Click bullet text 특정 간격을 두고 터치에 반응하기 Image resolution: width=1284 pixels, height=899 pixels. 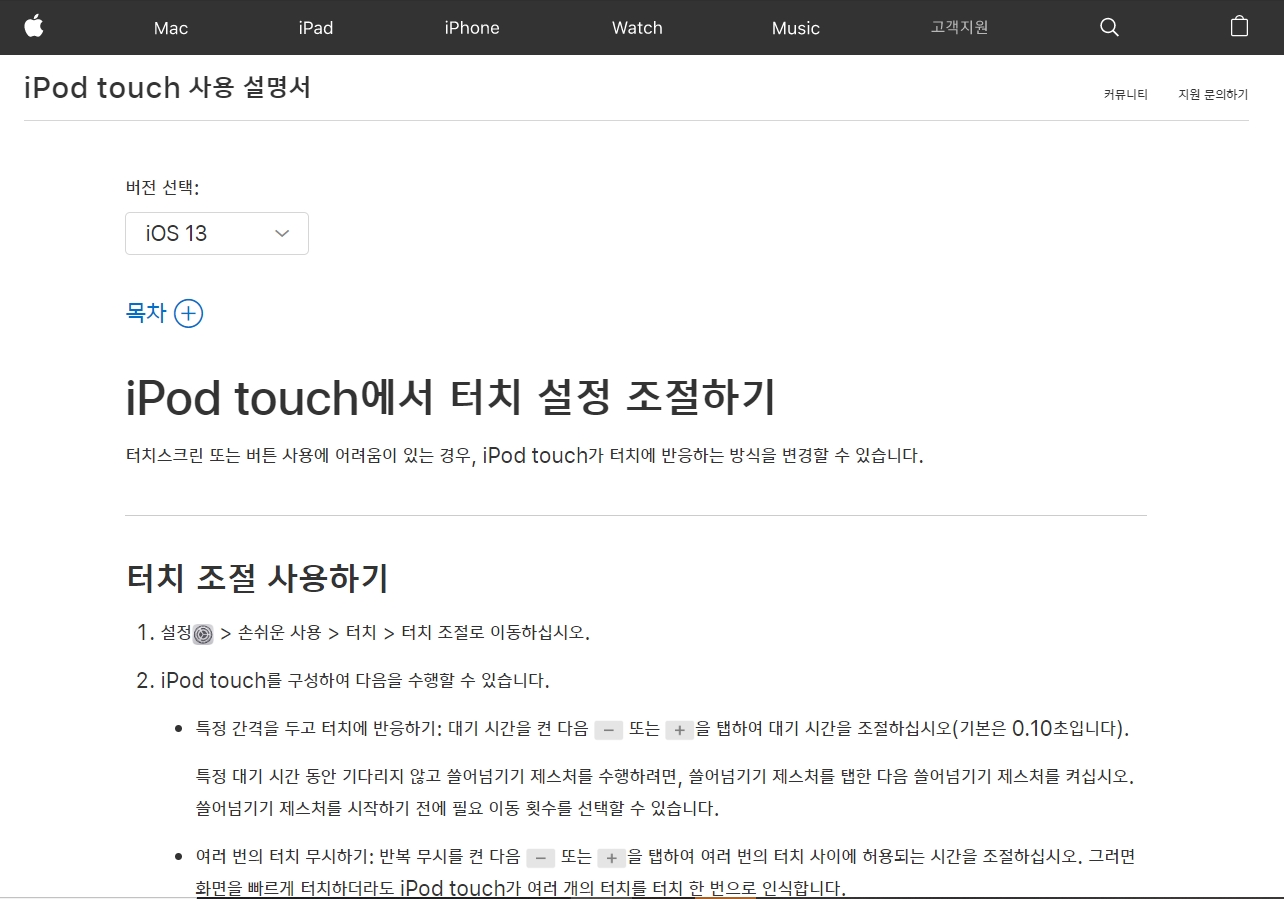(316, 729)
